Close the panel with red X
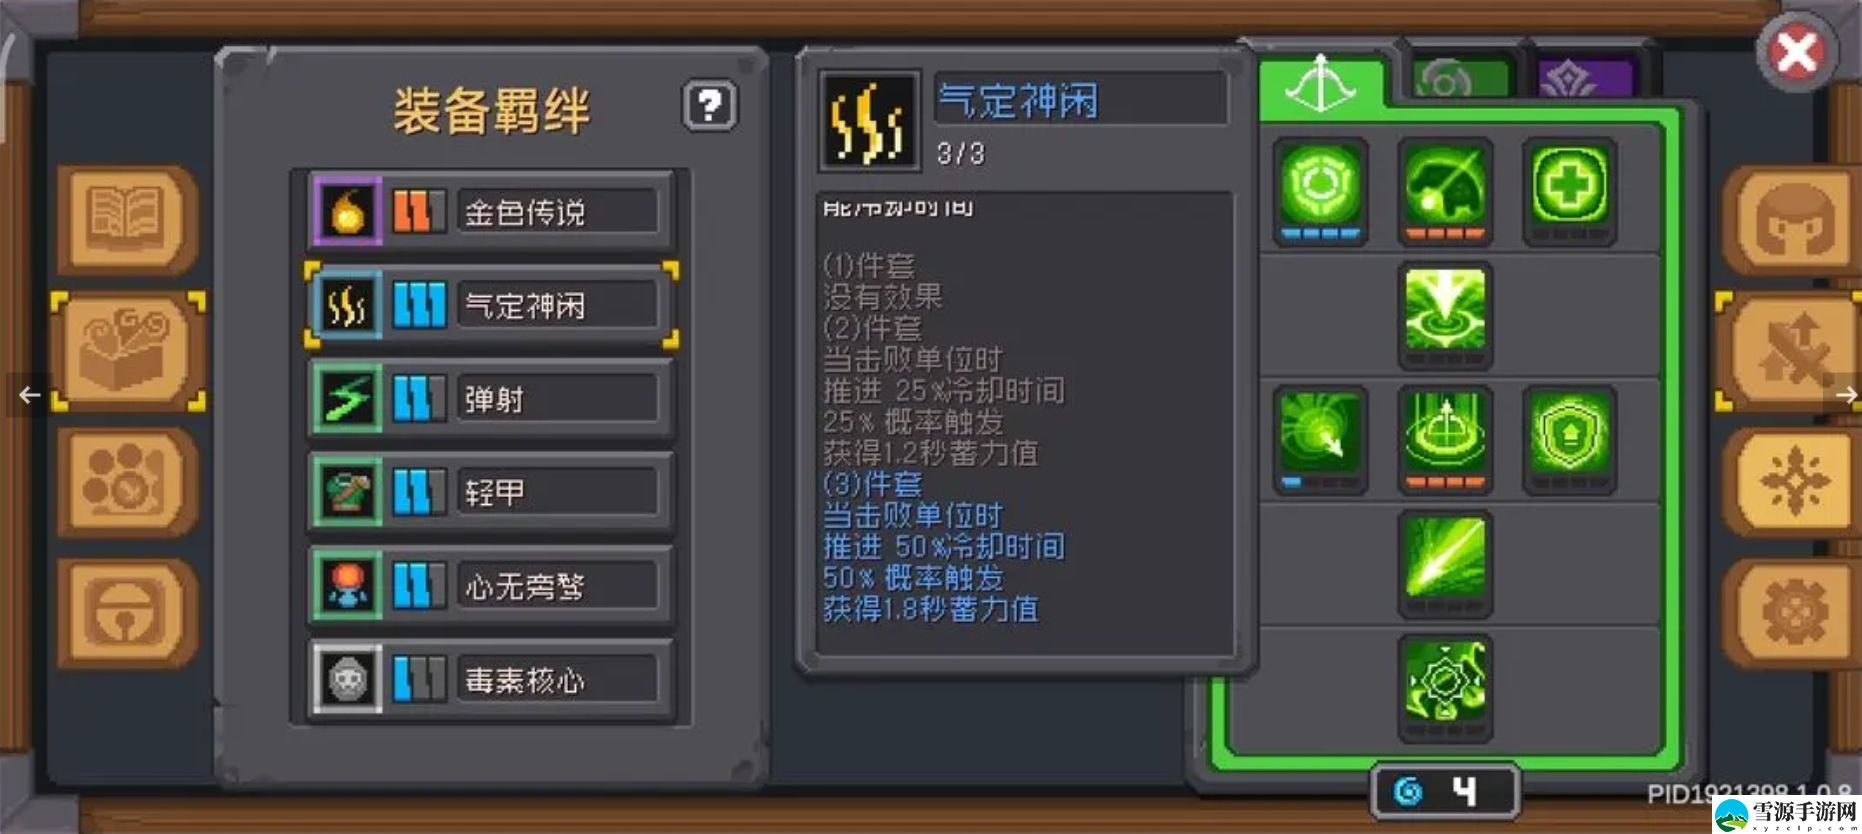Viewport: 1862px width, 834px height. point(1796,51)
